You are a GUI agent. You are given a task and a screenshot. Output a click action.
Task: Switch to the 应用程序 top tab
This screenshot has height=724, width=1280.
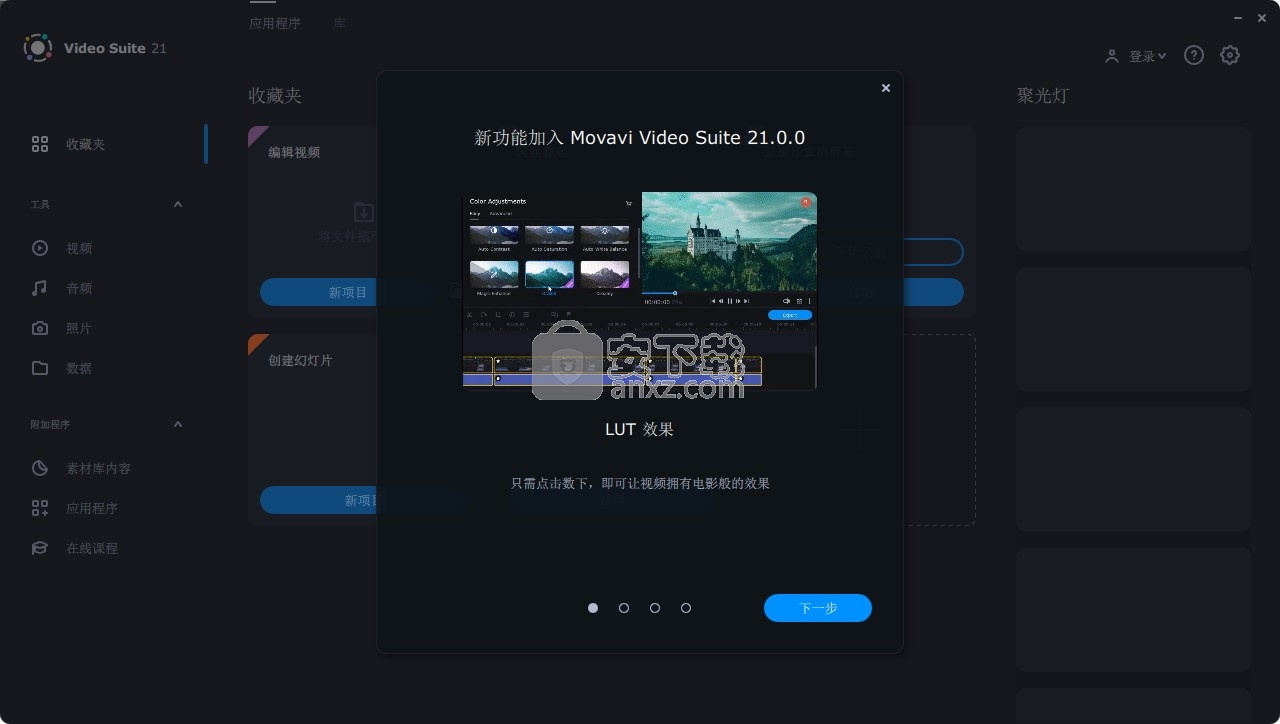click(275, 23)
